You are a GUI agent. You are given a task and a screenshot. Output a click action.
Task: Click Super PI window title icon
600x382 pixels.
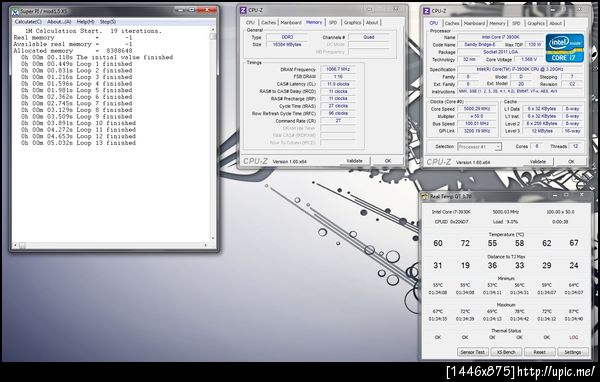(15, 12)
